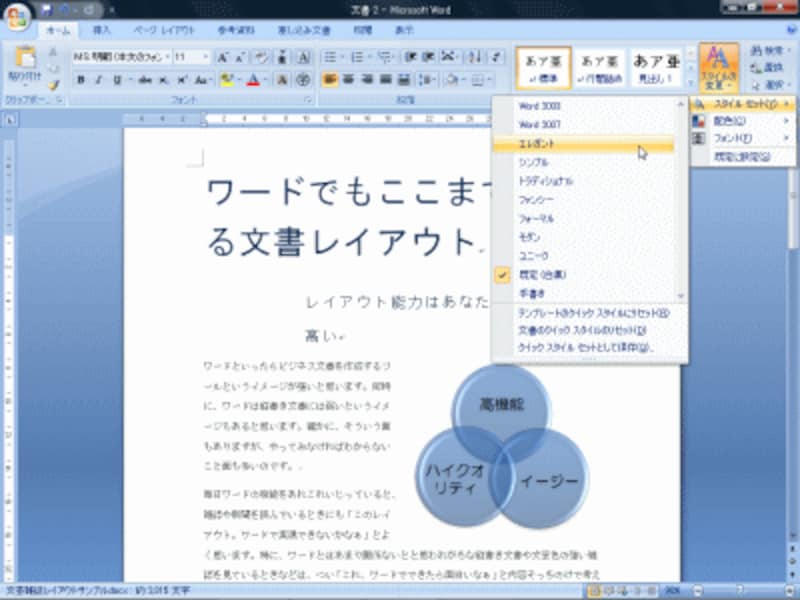This screenshot has width=800, height=600.
Task: Click the zoom out minus control
Action: tap(697, 590)
